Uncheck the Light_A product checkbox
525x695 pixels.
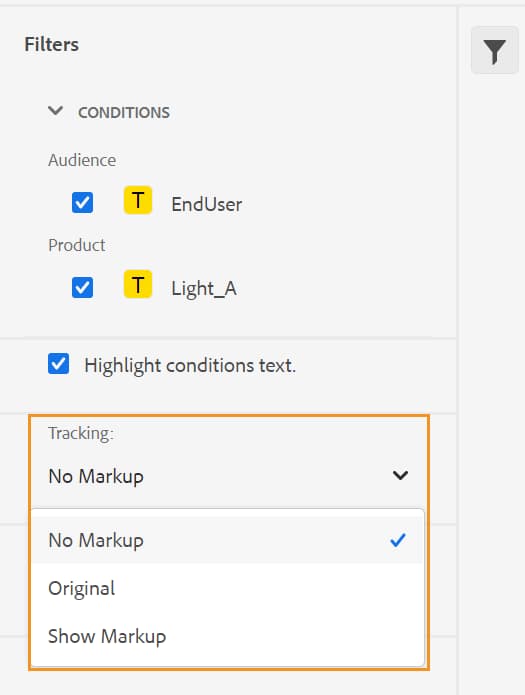pos(82,287)
